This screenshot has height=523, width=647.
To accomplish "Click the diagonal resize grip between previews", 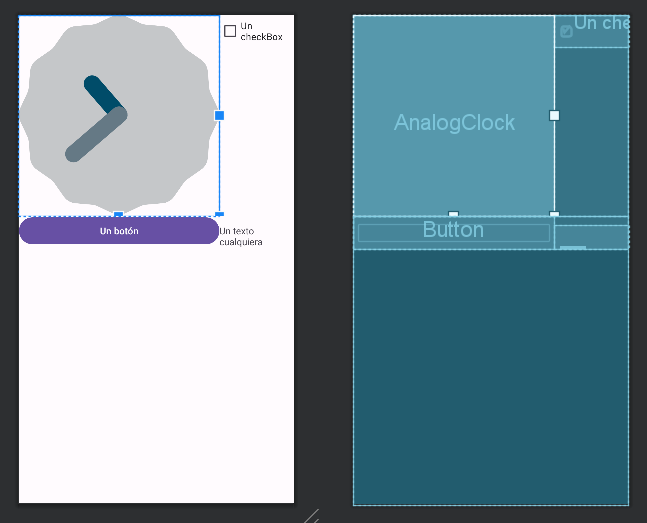I will coord(312,516).
